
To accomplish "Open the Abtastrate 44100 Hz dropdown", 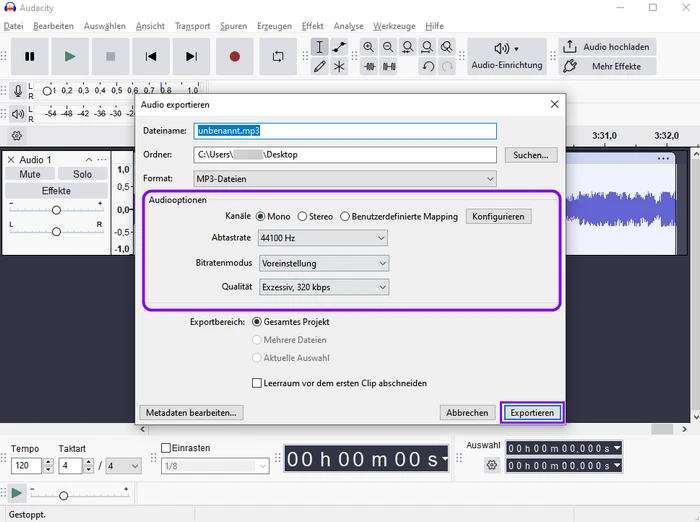I will (x=322, y=238).
